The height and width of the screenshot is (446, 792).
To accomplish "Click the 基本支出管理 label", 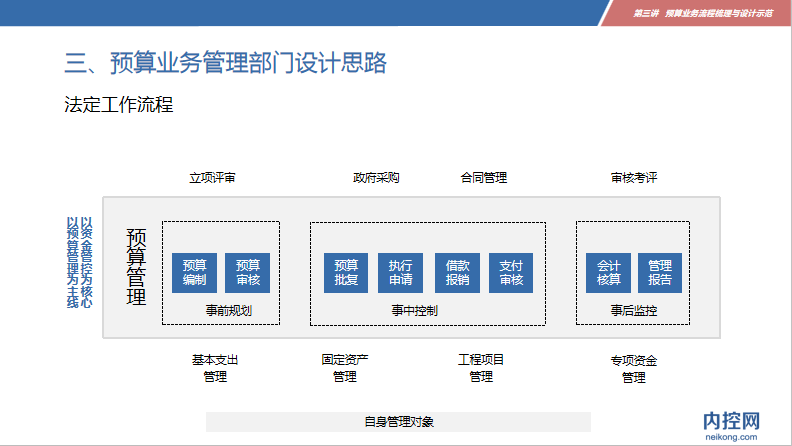I will 215,368.
